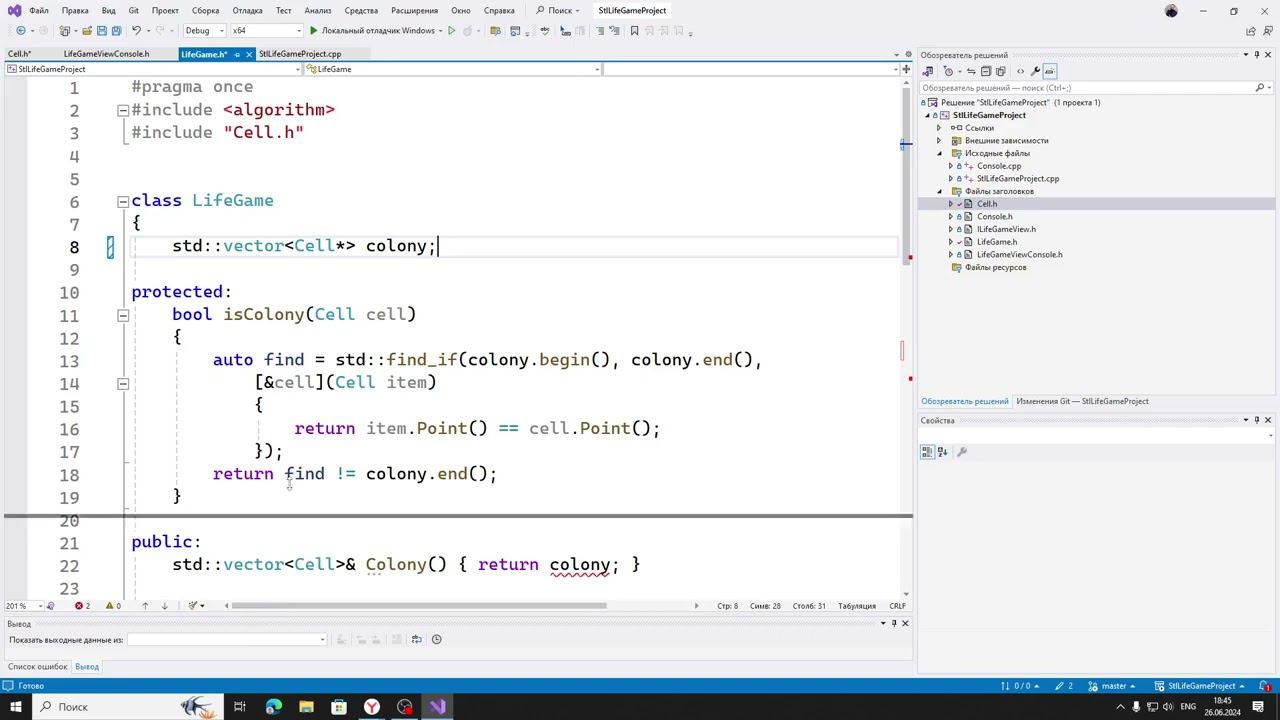The image size is (1280, 720).
Task: Open the zoom level 201 % dropdown
Action: (24, 606)
